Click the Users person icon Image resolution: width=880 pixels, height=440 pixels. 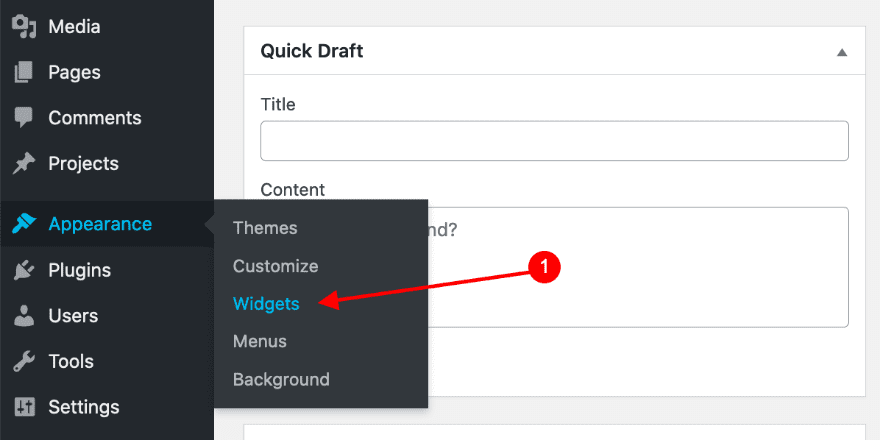[x=24, y=316]
